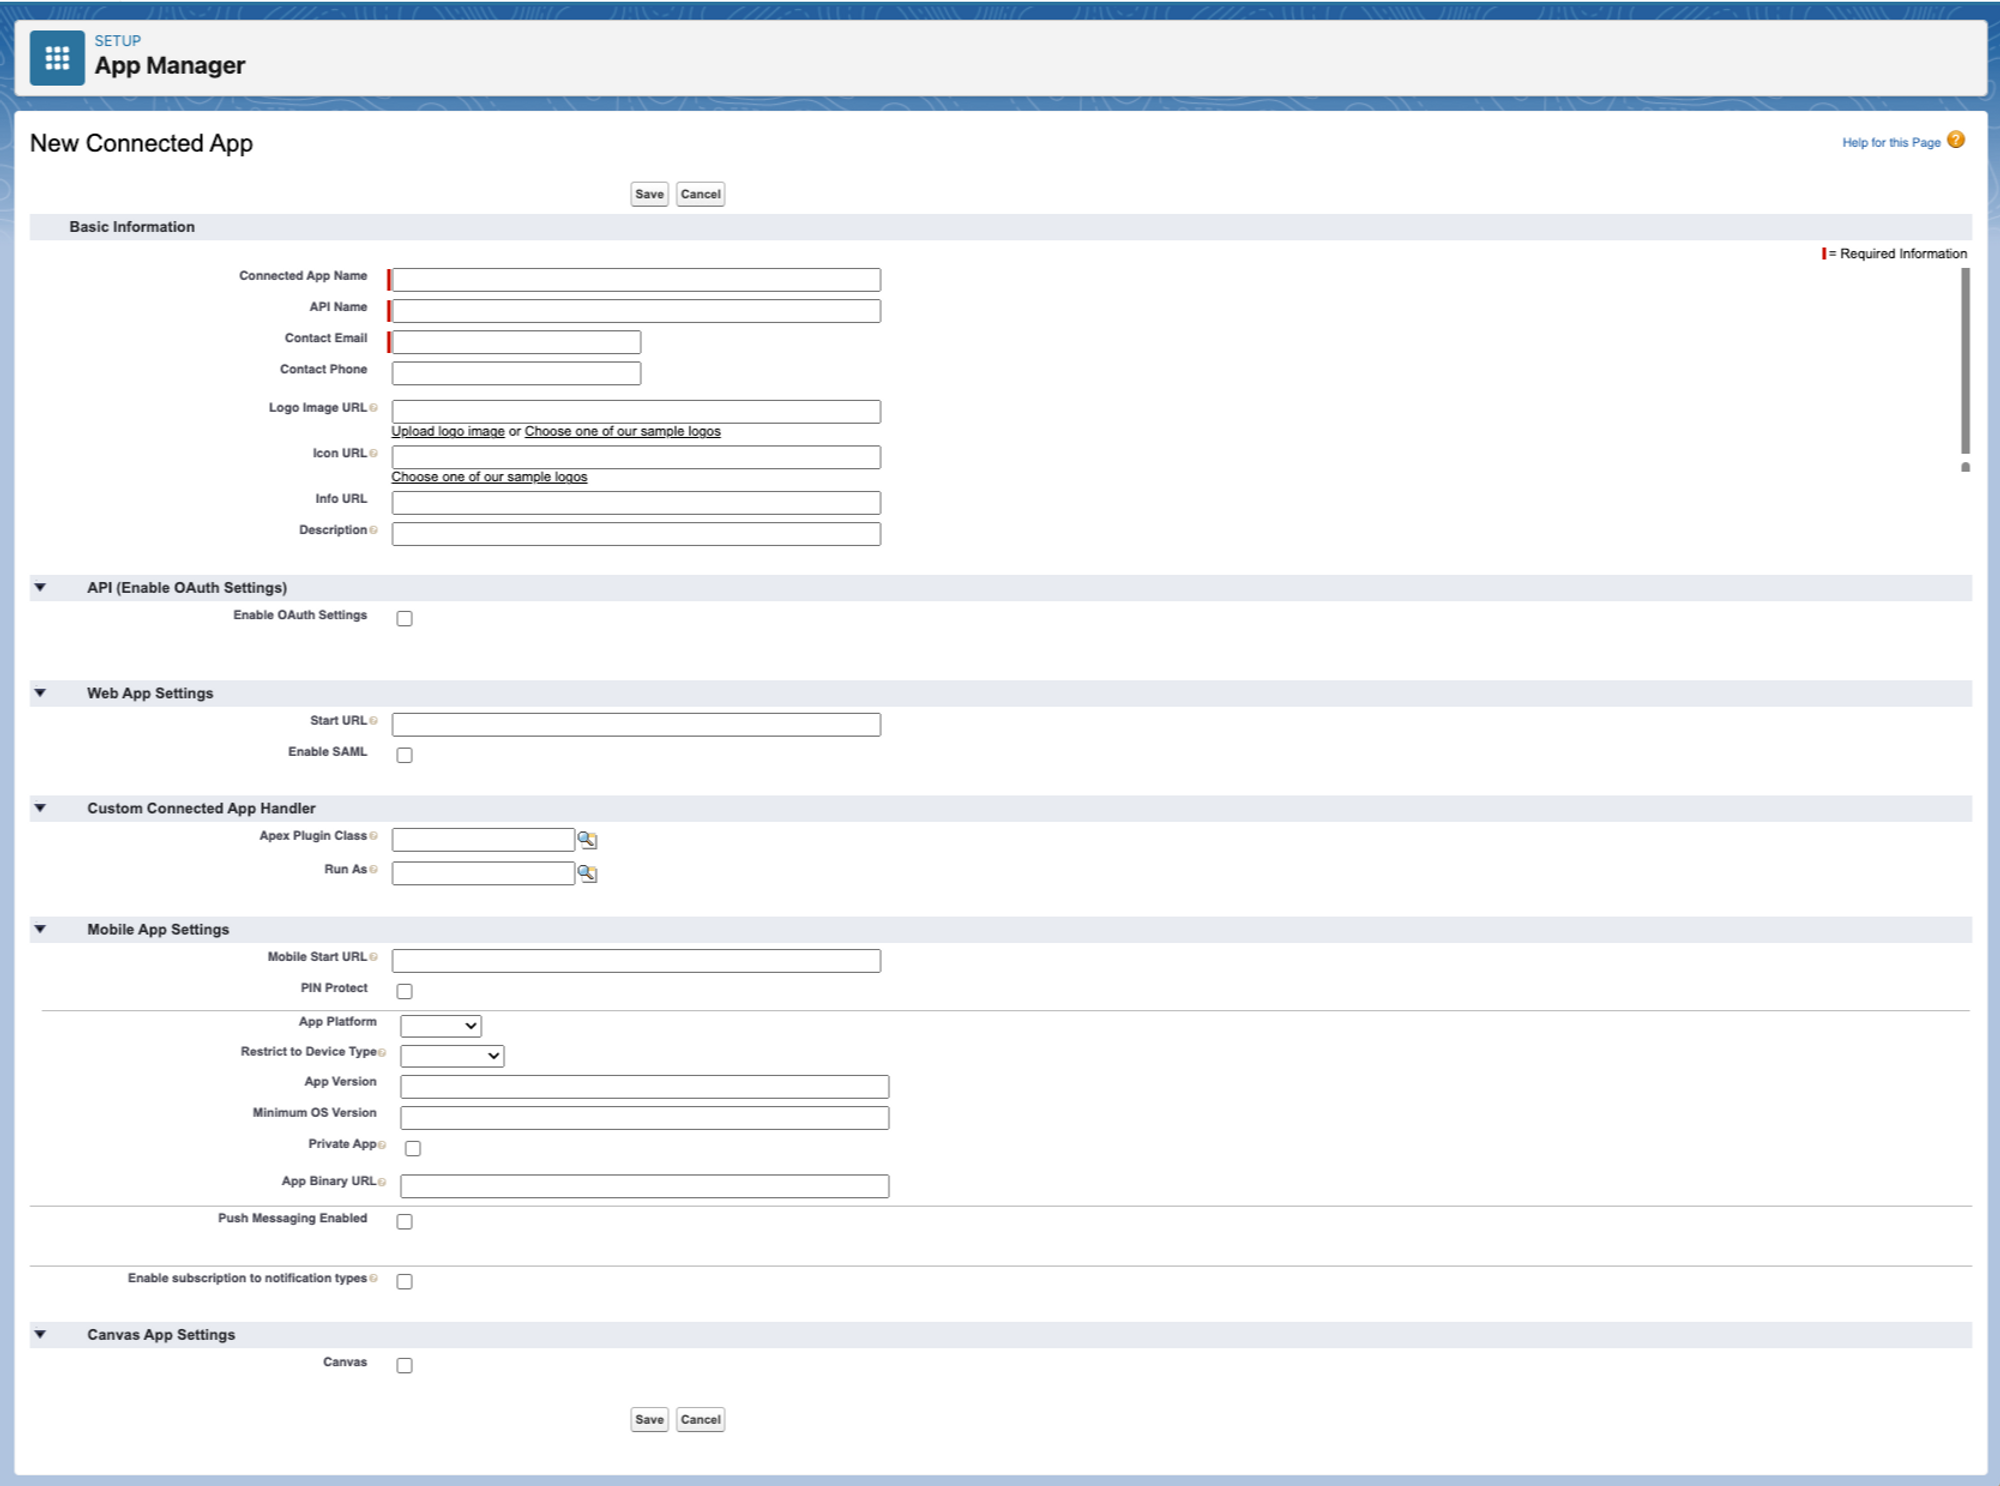Open the Apex Plugin Class lookup icon
Screen dimensions: 2000x1486
point(587,840)
